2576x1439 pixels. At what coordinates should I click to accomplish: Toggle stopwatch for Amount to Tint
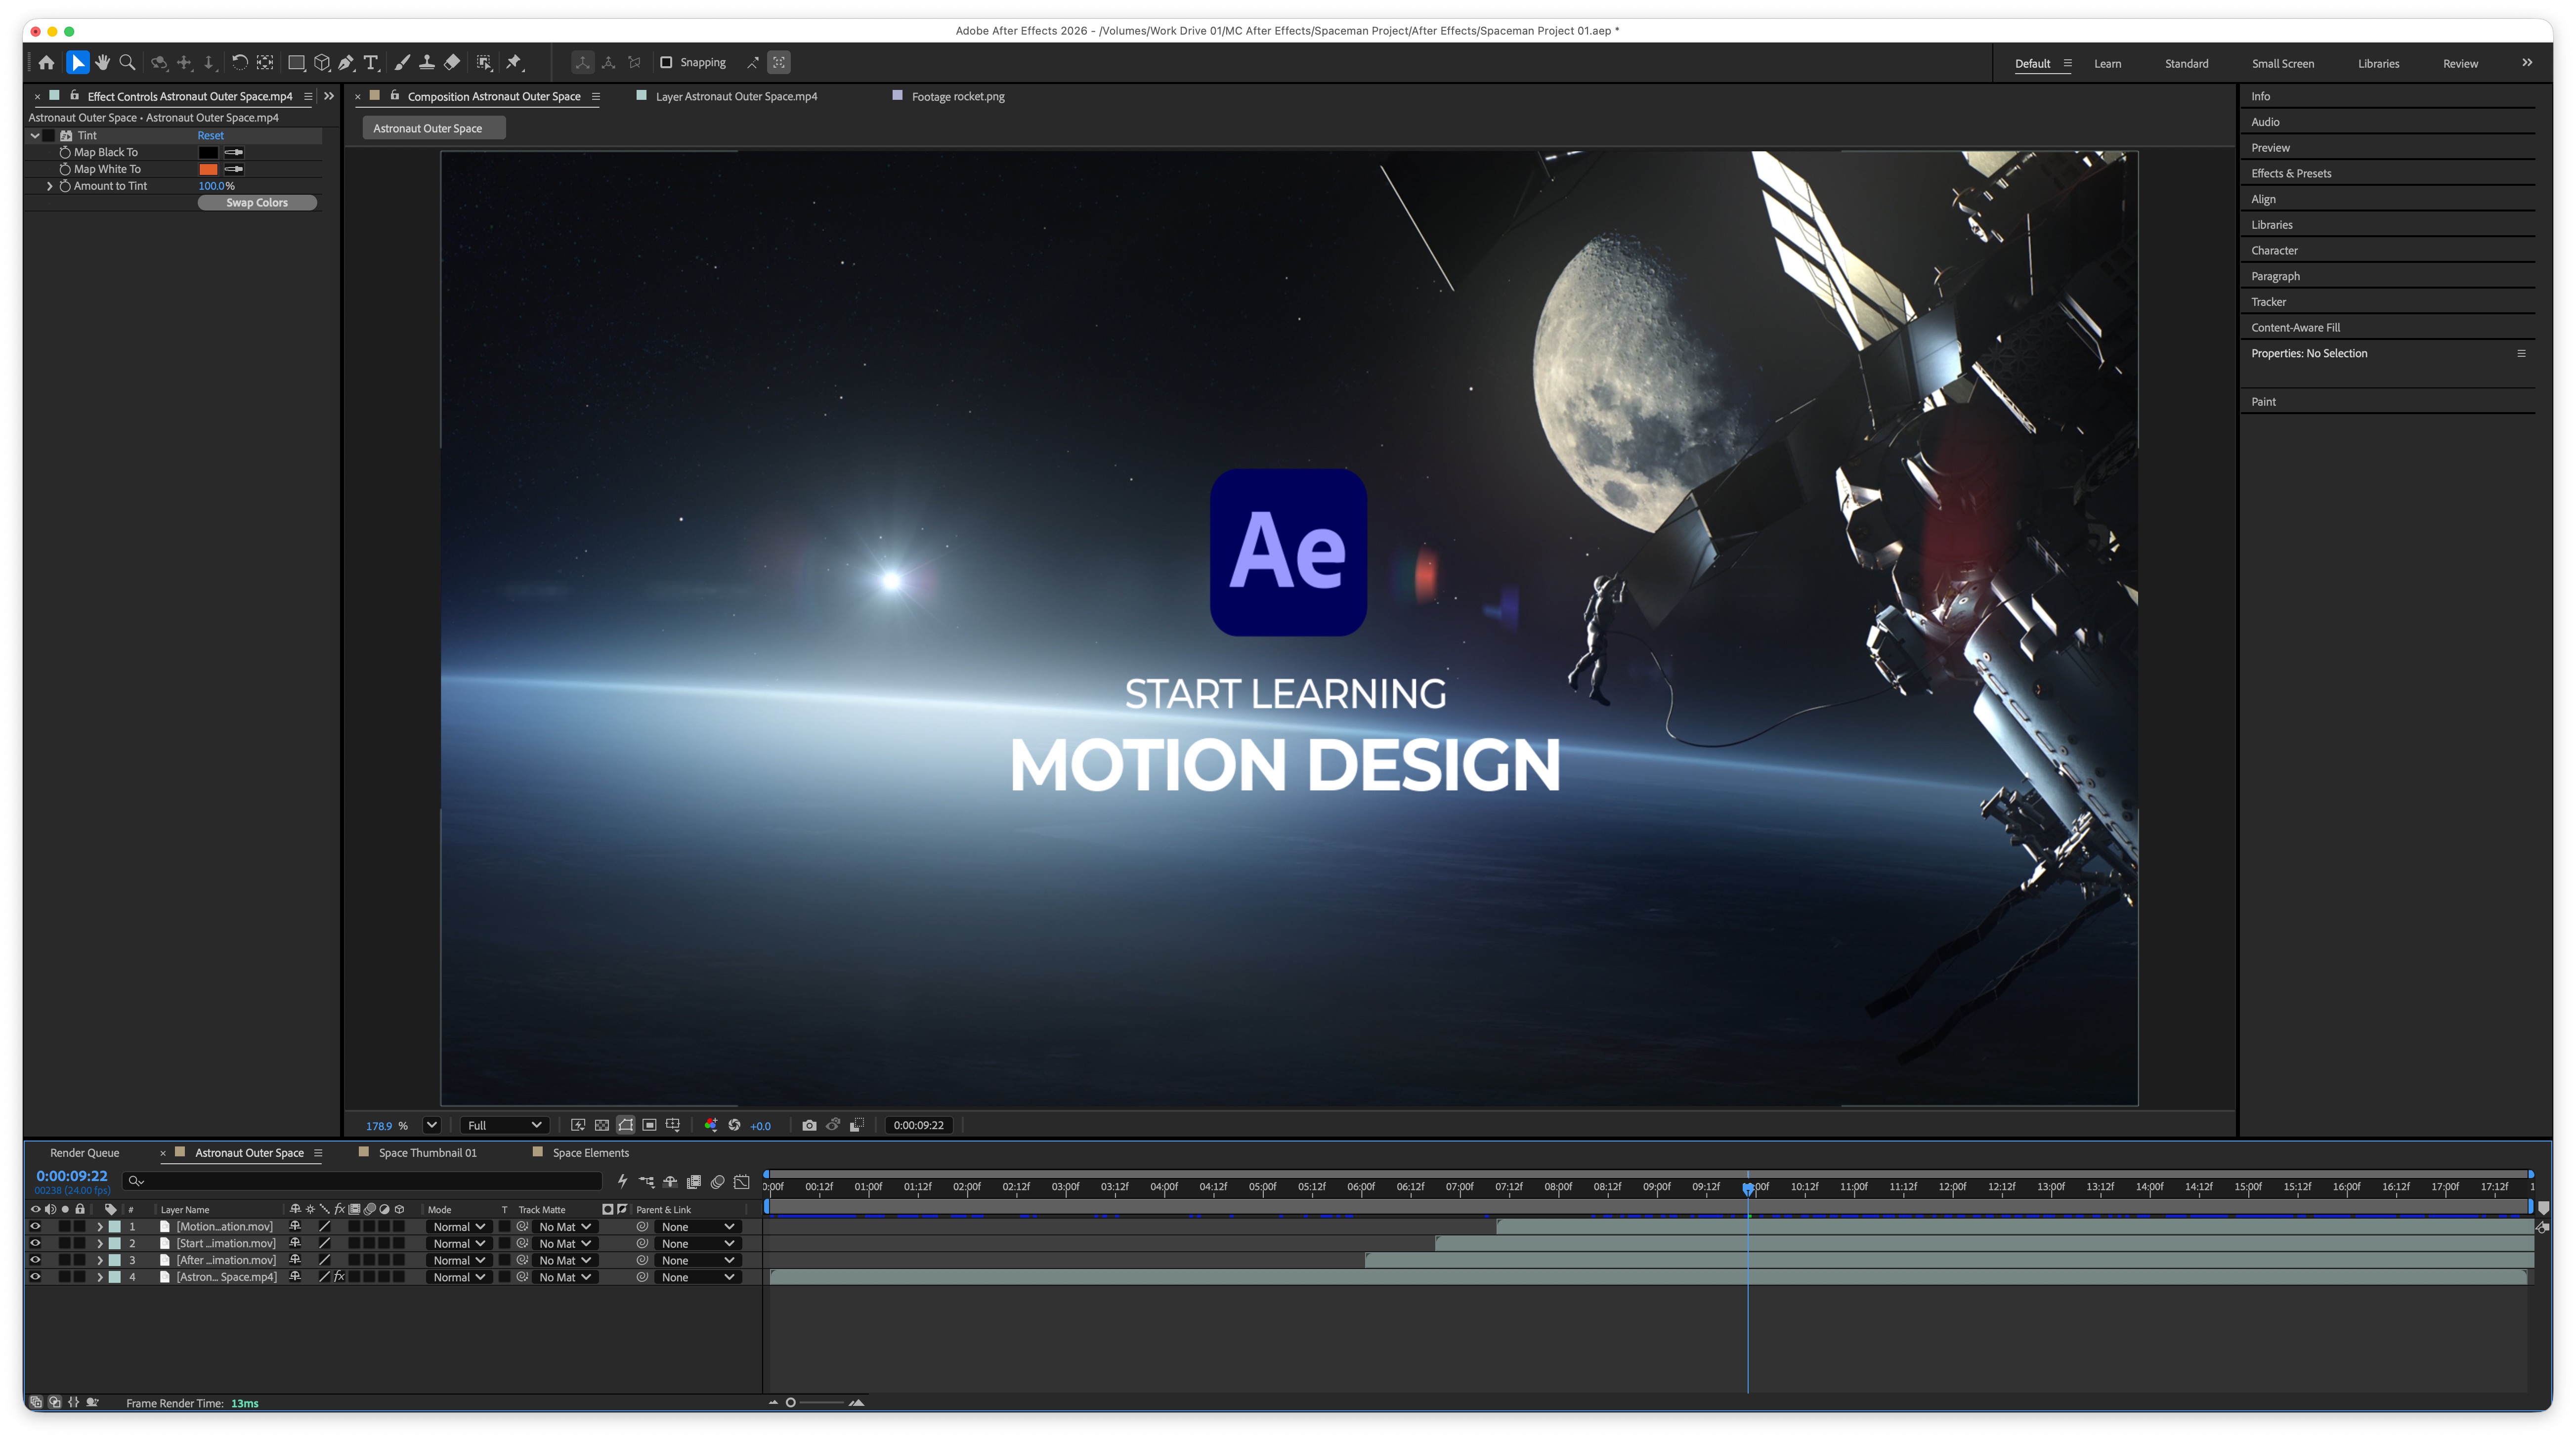pos(65,186)
